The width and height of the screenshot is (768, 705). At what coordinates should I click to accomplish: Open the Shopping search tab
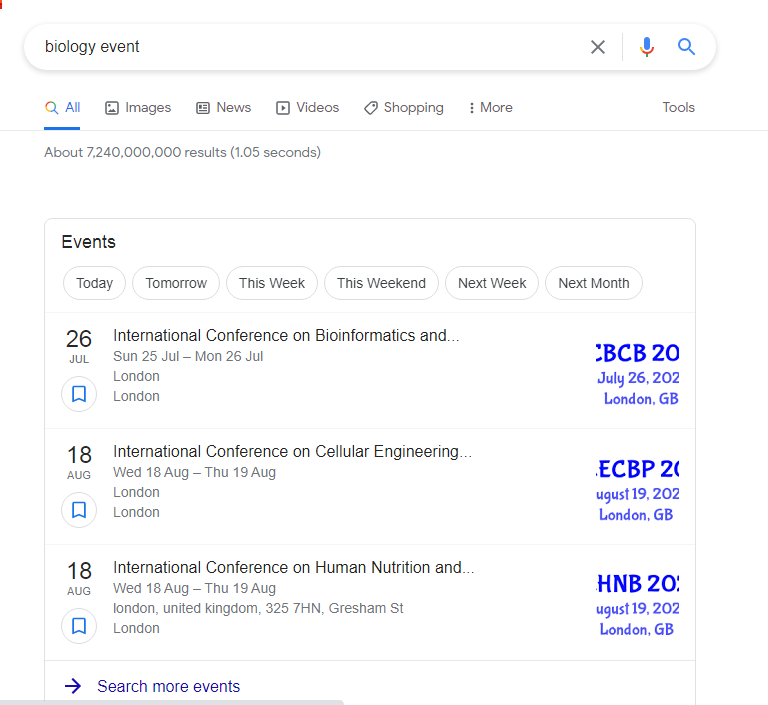point(404,107)
